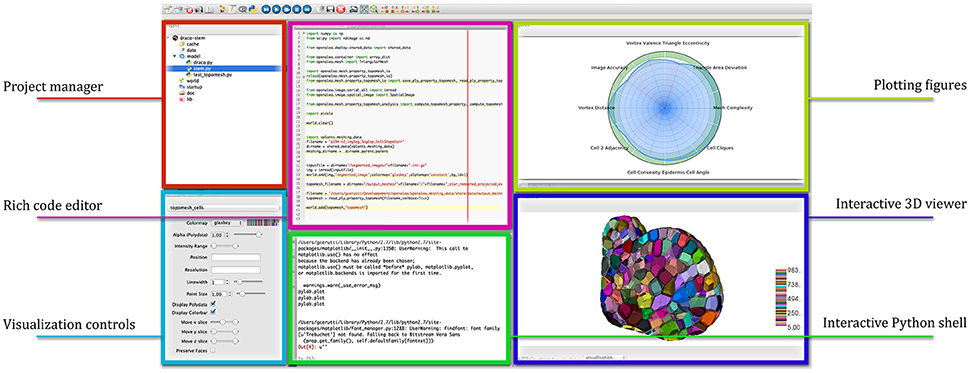Click the blue step-to-start button
Viewport: 970px width, 373px height.
pyautogui.click(x=266, y=9)
